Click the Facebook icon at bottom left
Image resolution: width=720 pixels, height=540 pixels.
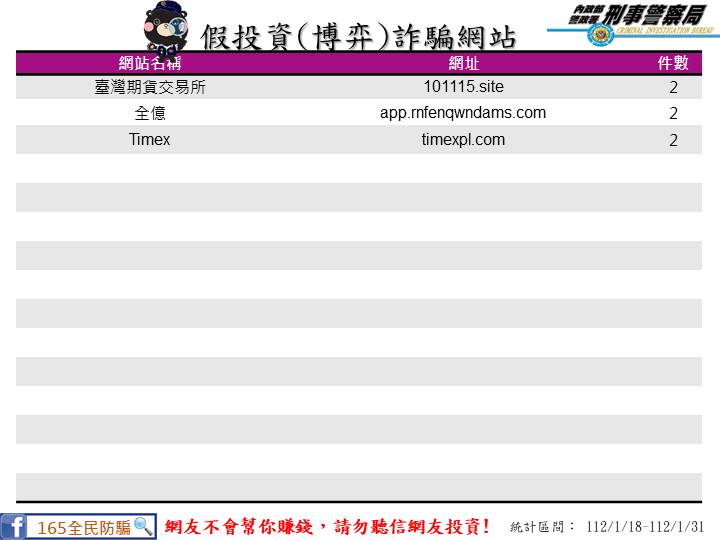[13, 527]
